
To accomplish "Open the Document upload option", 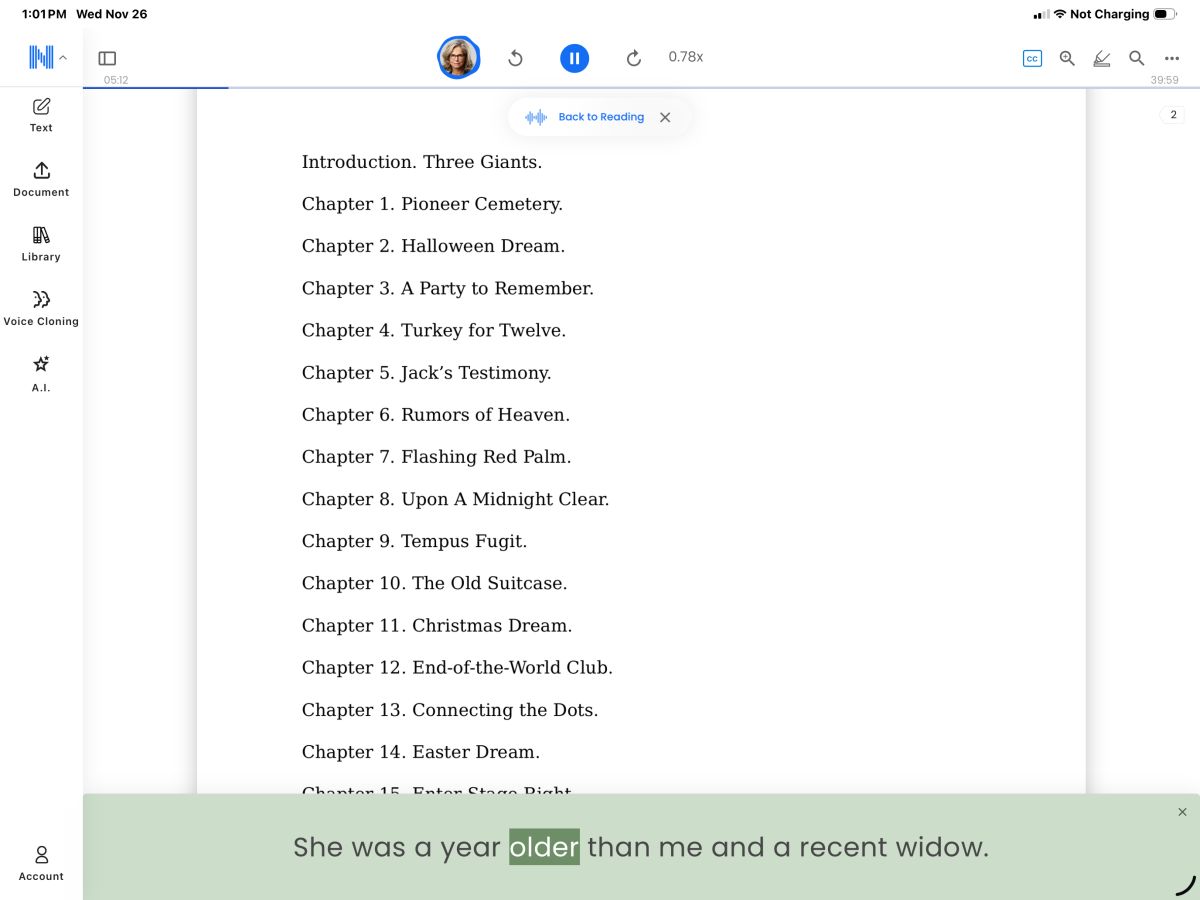I will (x=41, y=179).
